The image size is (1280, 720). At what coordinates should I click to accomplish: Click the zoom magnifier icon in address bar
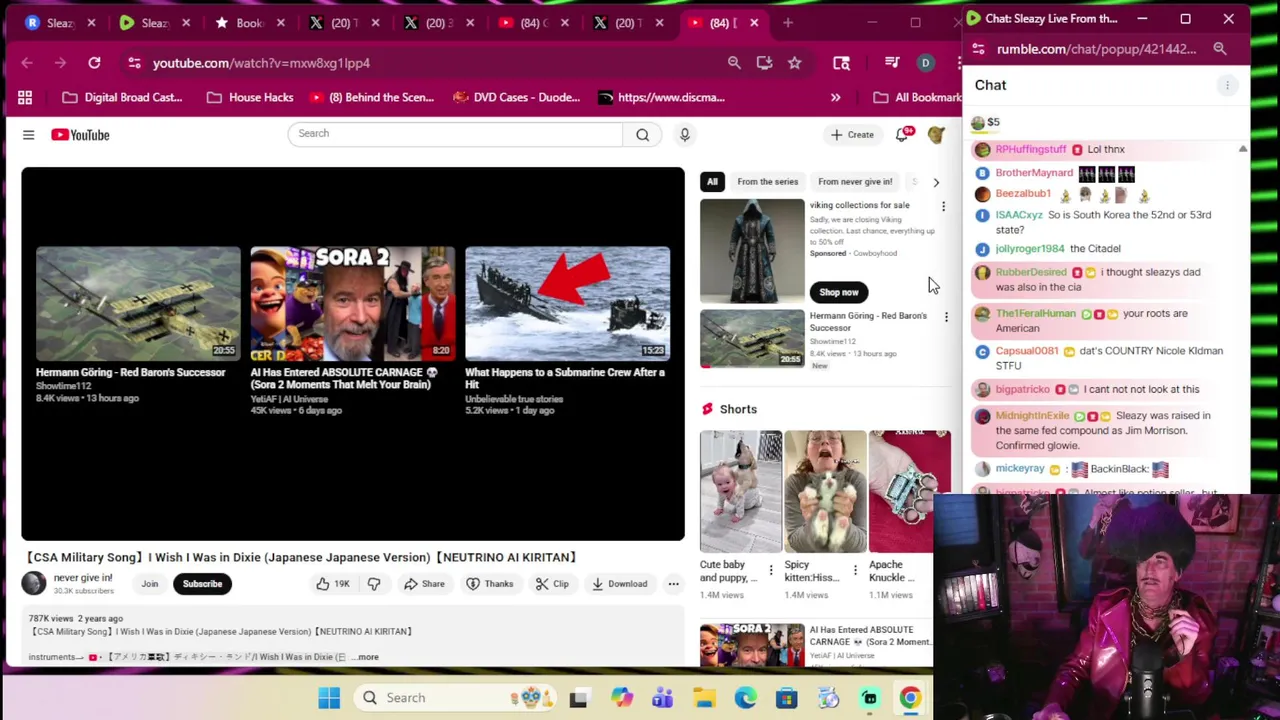(734, 63)
